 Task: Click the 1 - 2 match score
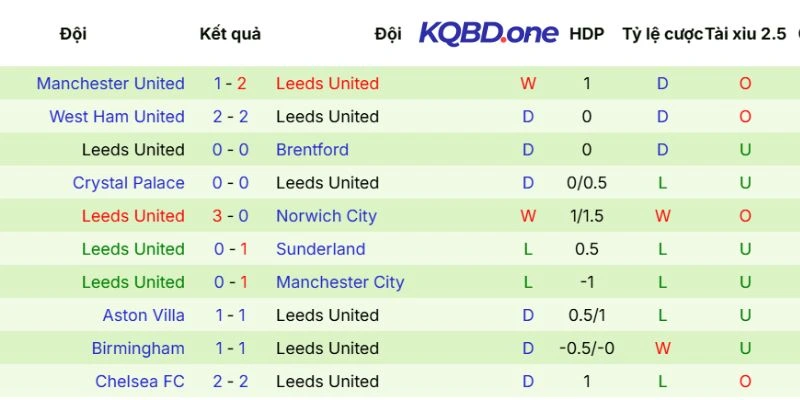[x=230, y=84]
